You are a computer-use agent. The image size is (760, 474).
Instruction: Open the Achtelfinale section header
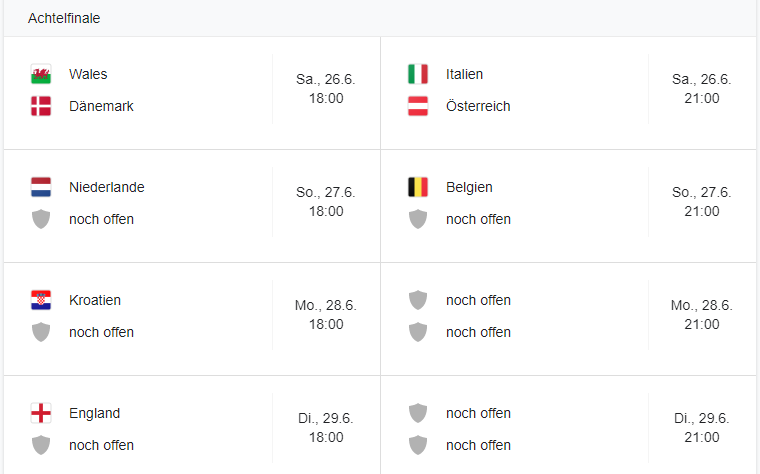(64, 18)
